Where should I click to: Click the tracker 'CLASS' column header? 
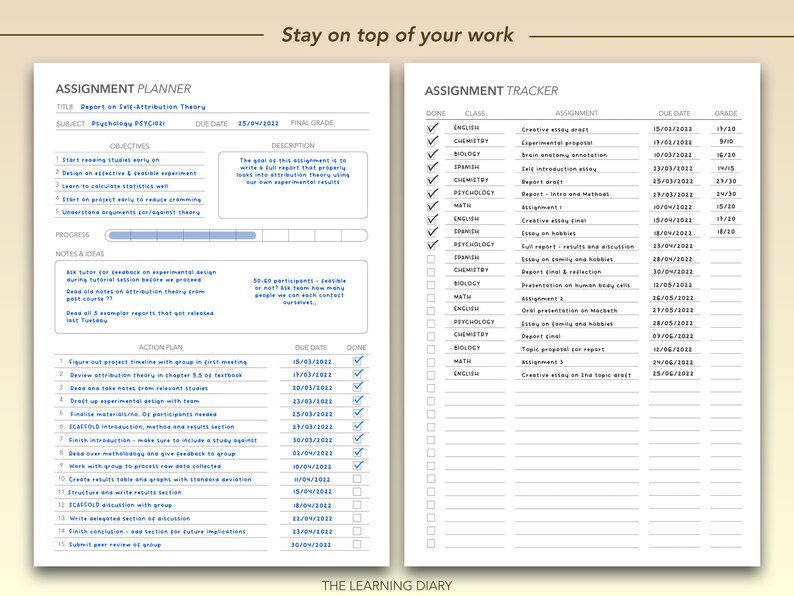click(474, 113)
